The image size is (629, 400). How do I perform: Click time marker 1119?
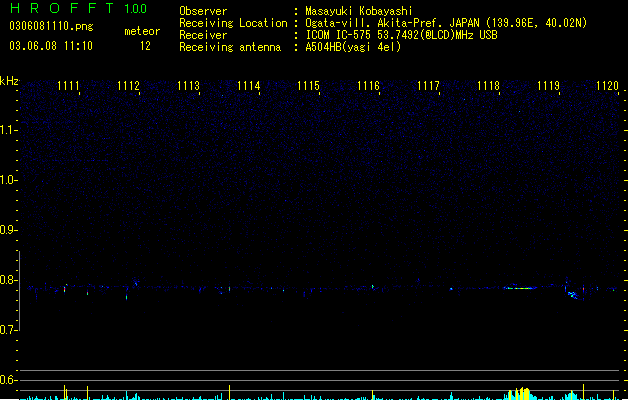click(x=548, y=86)
